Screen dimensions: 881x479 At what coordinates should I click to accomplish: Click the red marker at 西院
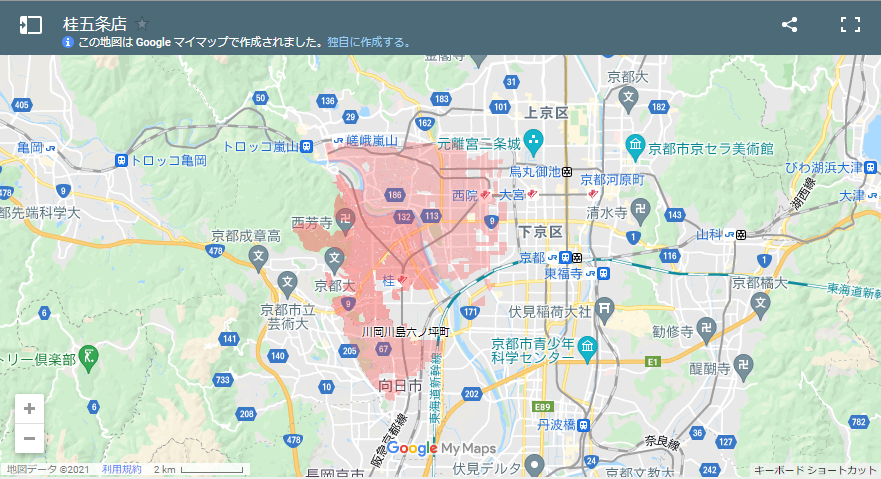pos(485,195)
